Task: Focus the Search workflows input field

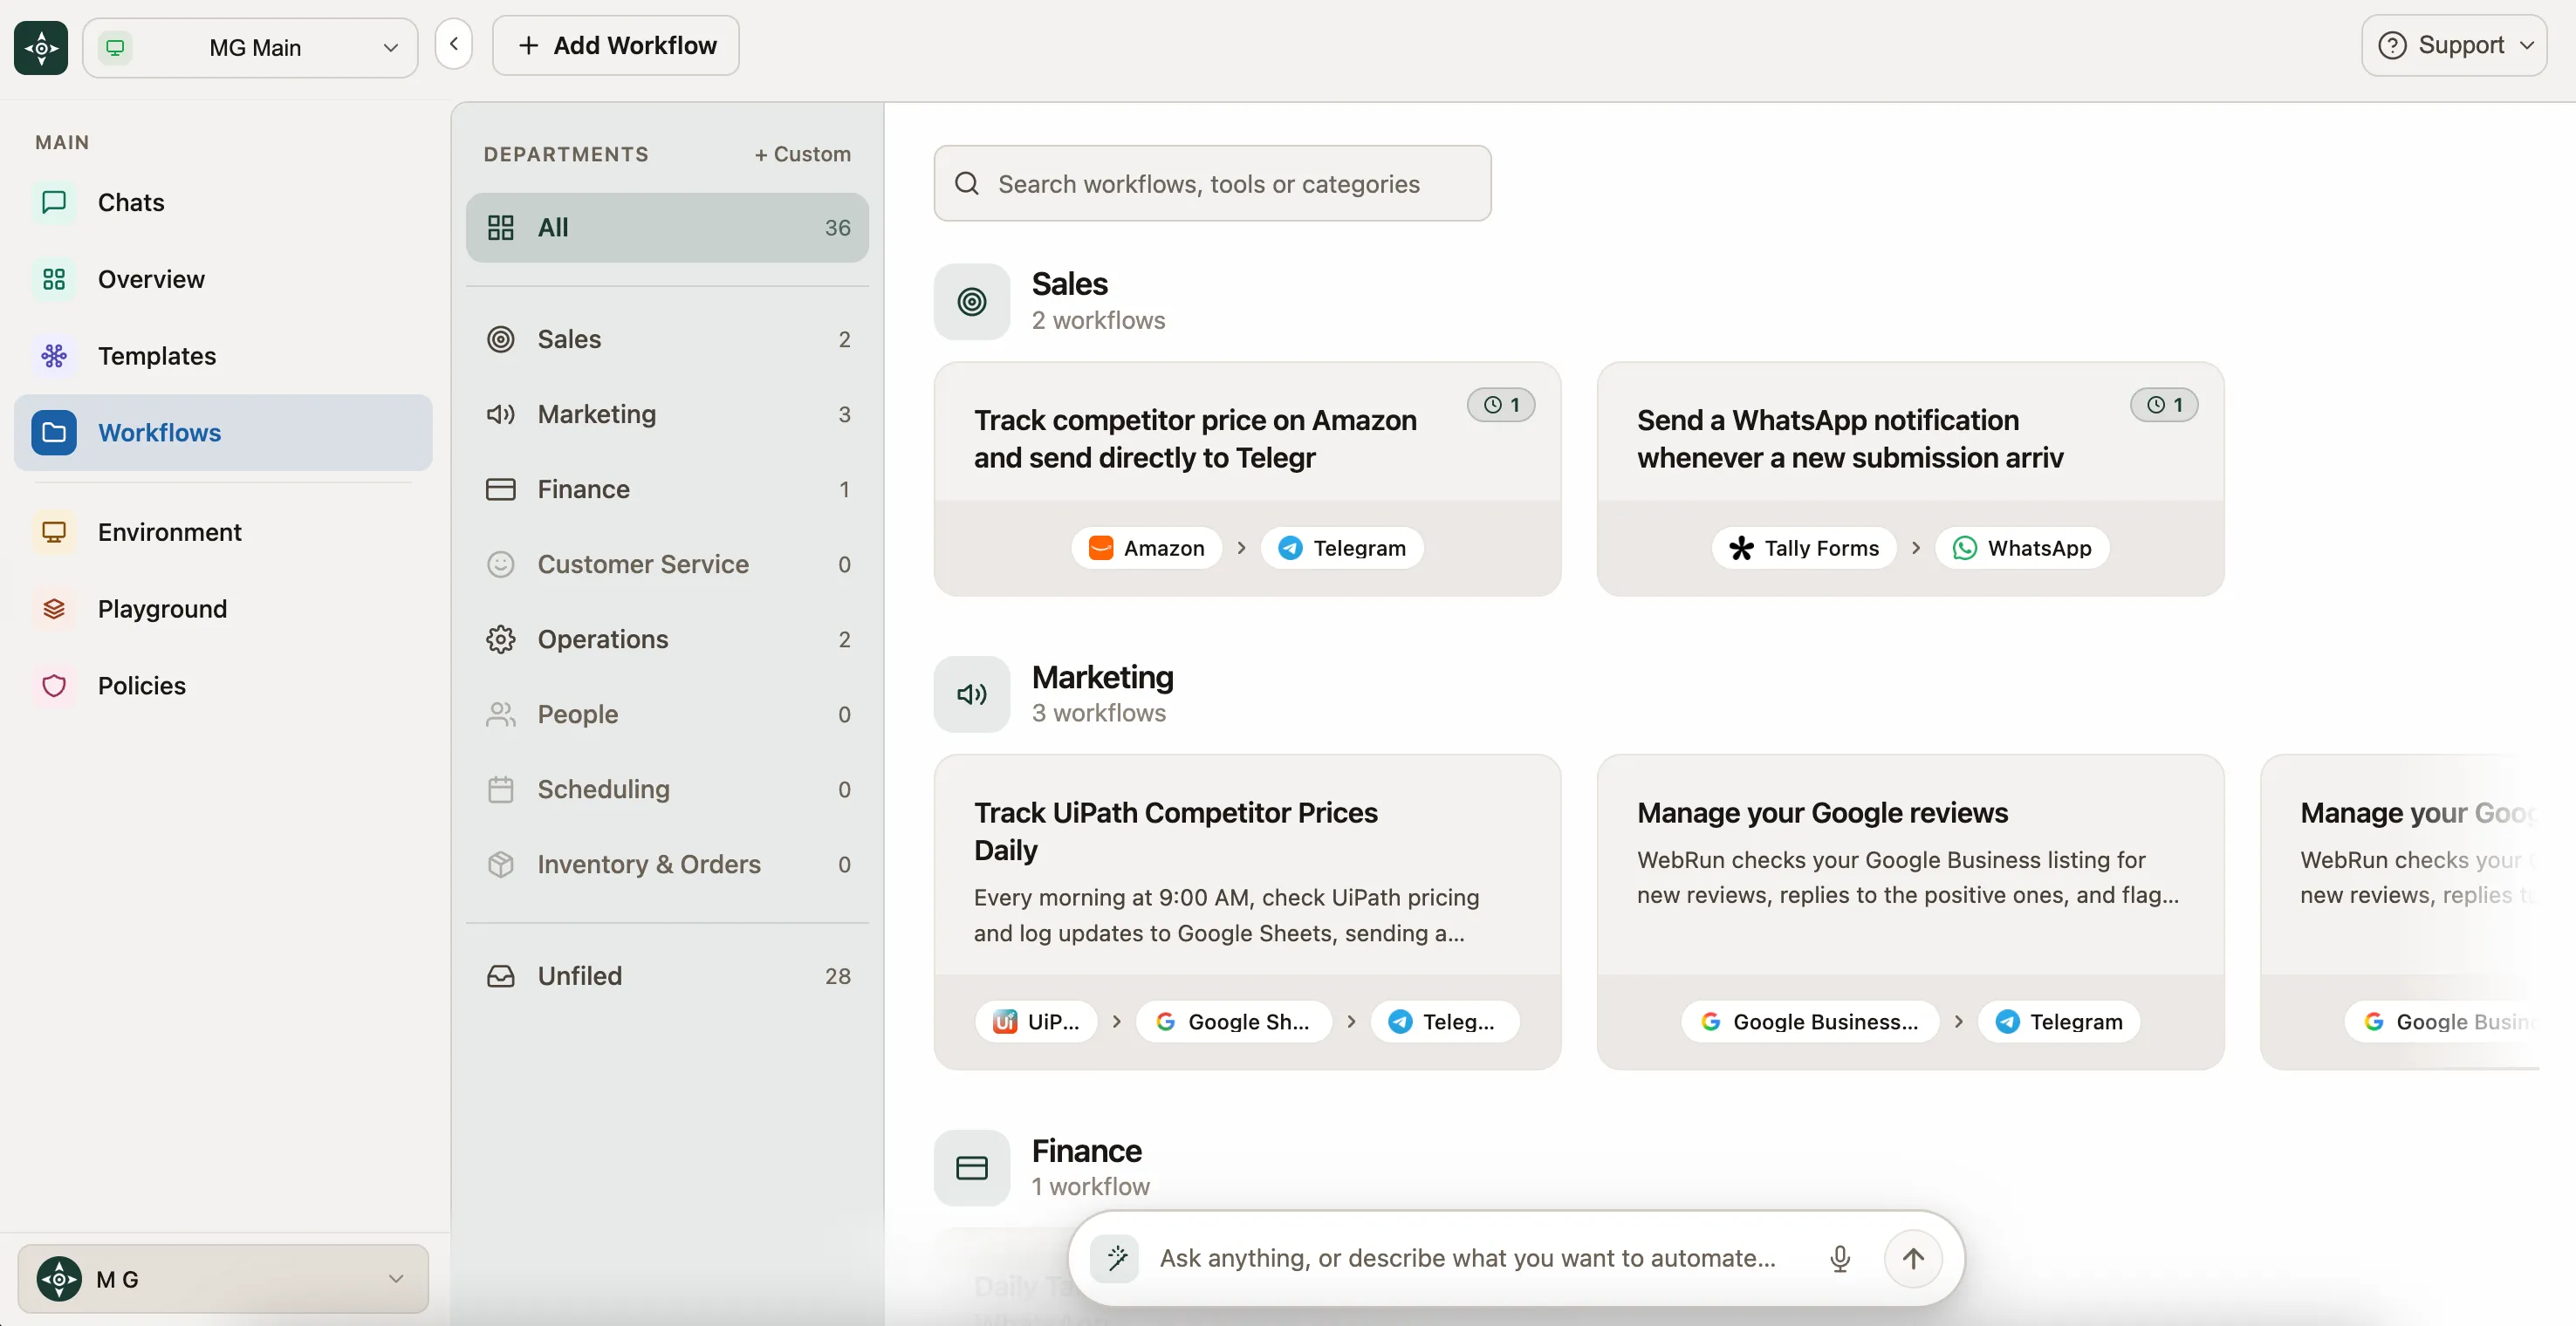Action: 1212,183
